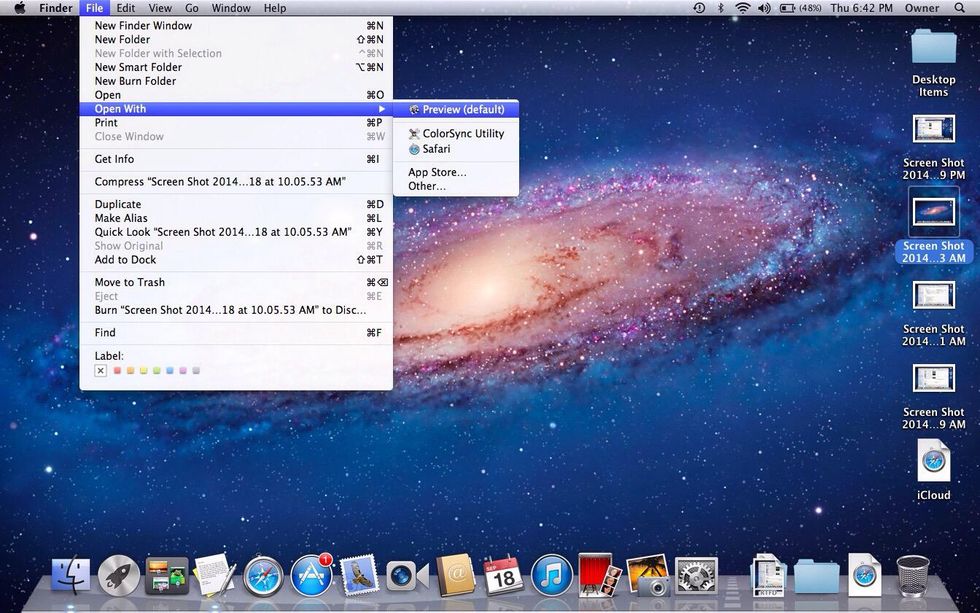
Task: Open Launchpad from the dock
Action: pos(119,575)
